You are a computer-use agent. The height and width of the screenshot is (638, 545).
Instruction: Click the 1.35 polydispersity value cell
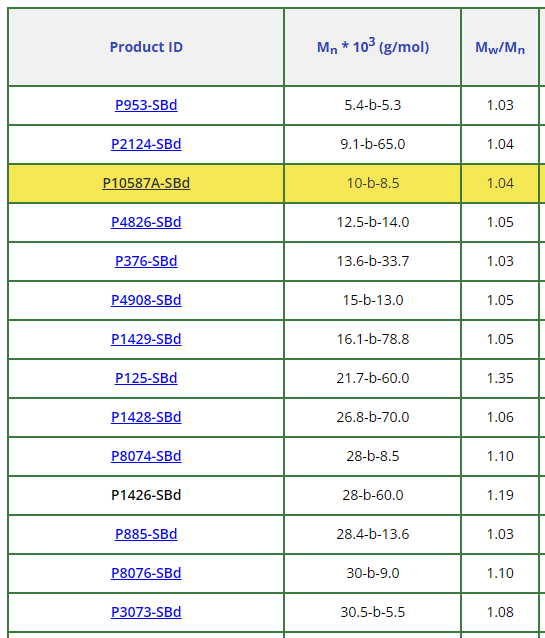(500, 378)
